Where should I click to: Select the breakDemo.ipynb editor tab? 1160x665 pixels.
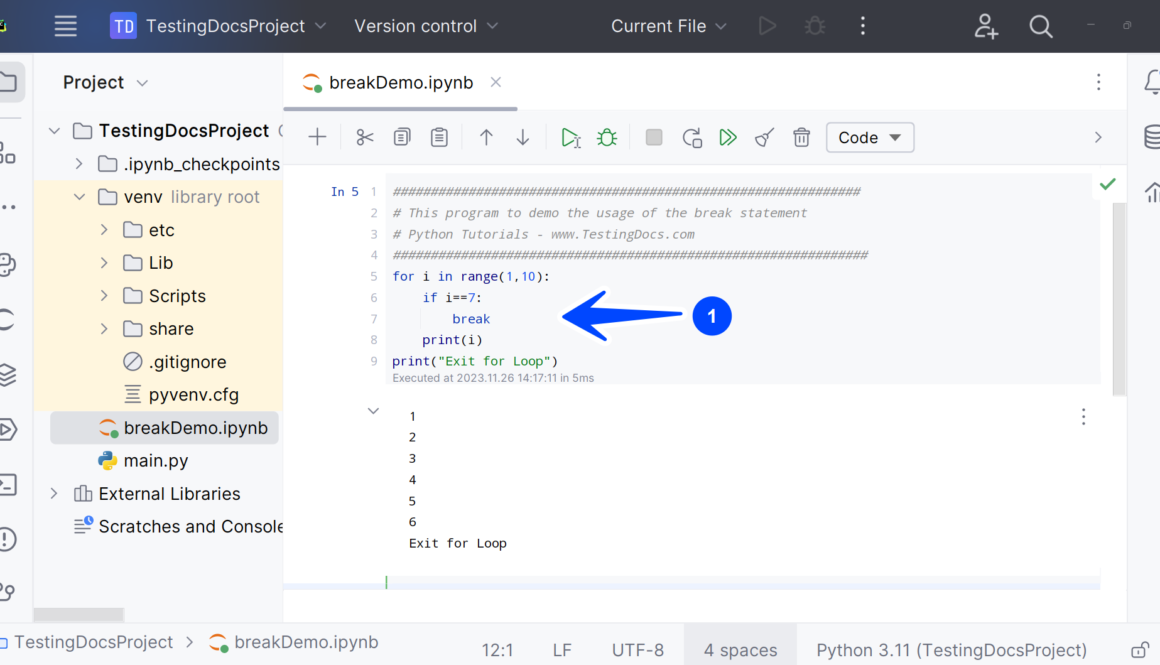(x=400, y=83)
